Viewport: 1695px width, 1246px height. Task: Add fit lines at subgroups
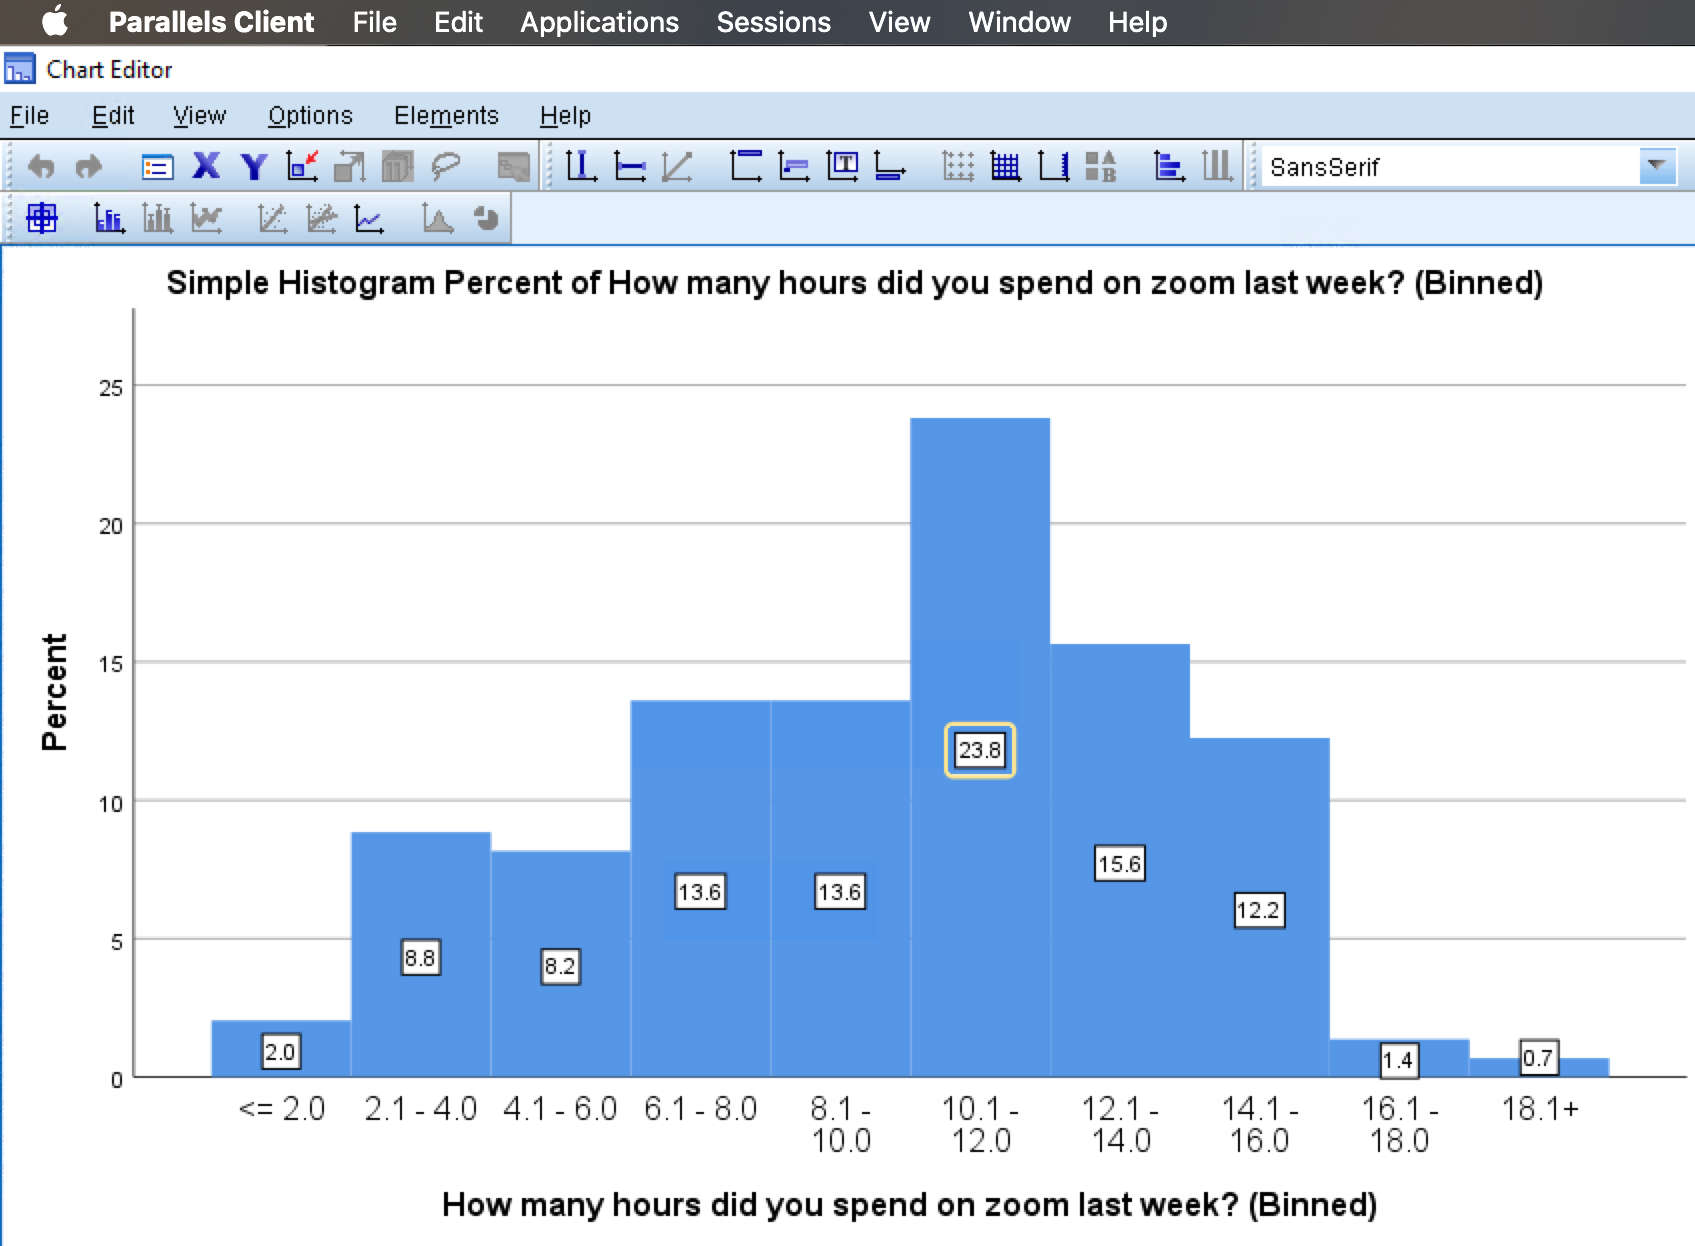coord(321,217)
